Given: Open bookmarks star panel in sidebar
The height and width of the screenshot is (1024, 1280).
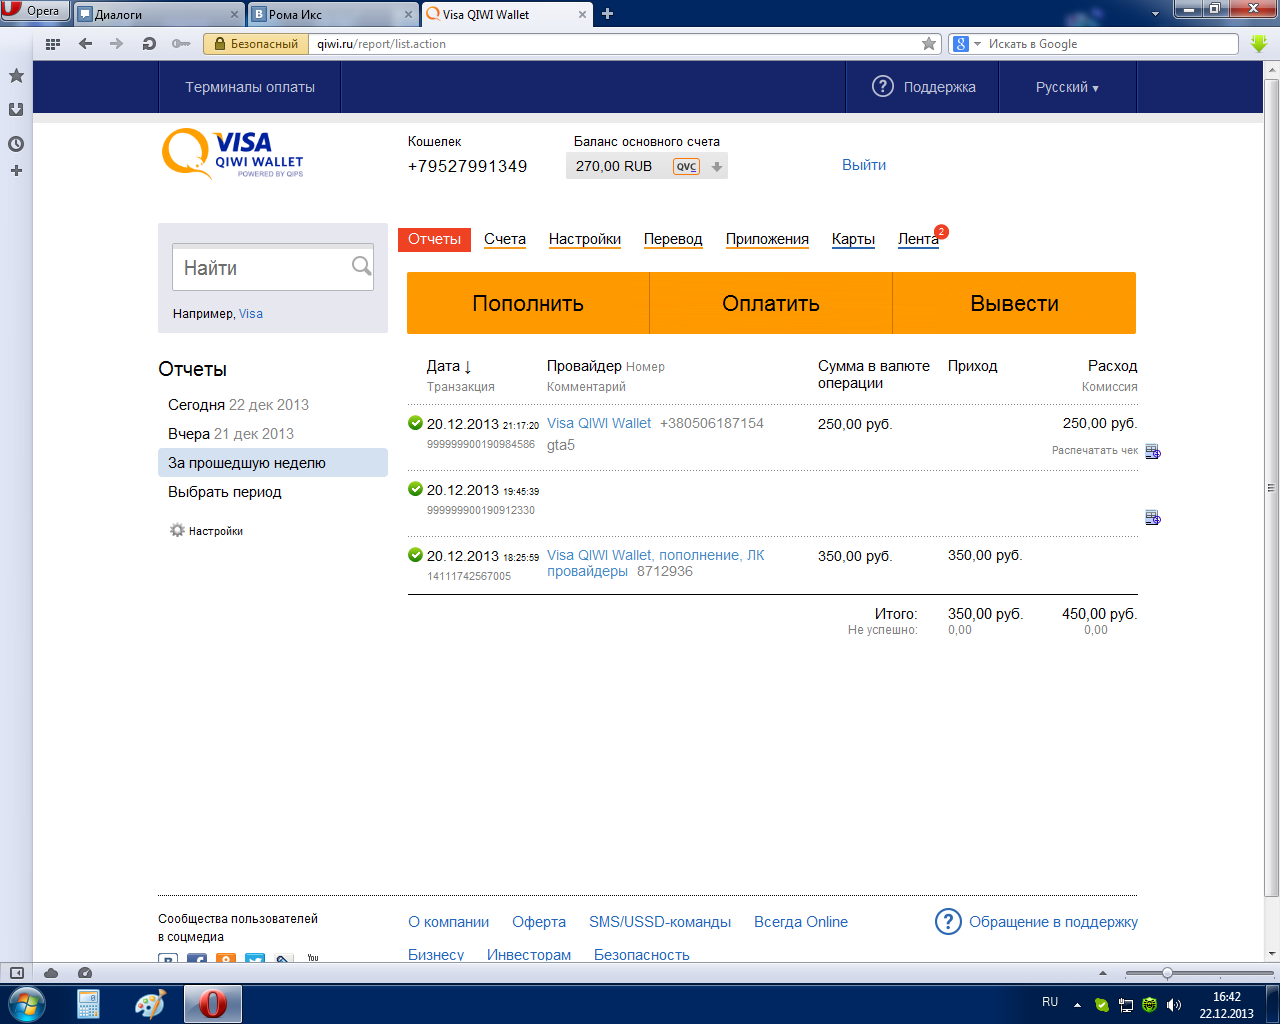Looking at the screenshot, I should pos(16,76).
